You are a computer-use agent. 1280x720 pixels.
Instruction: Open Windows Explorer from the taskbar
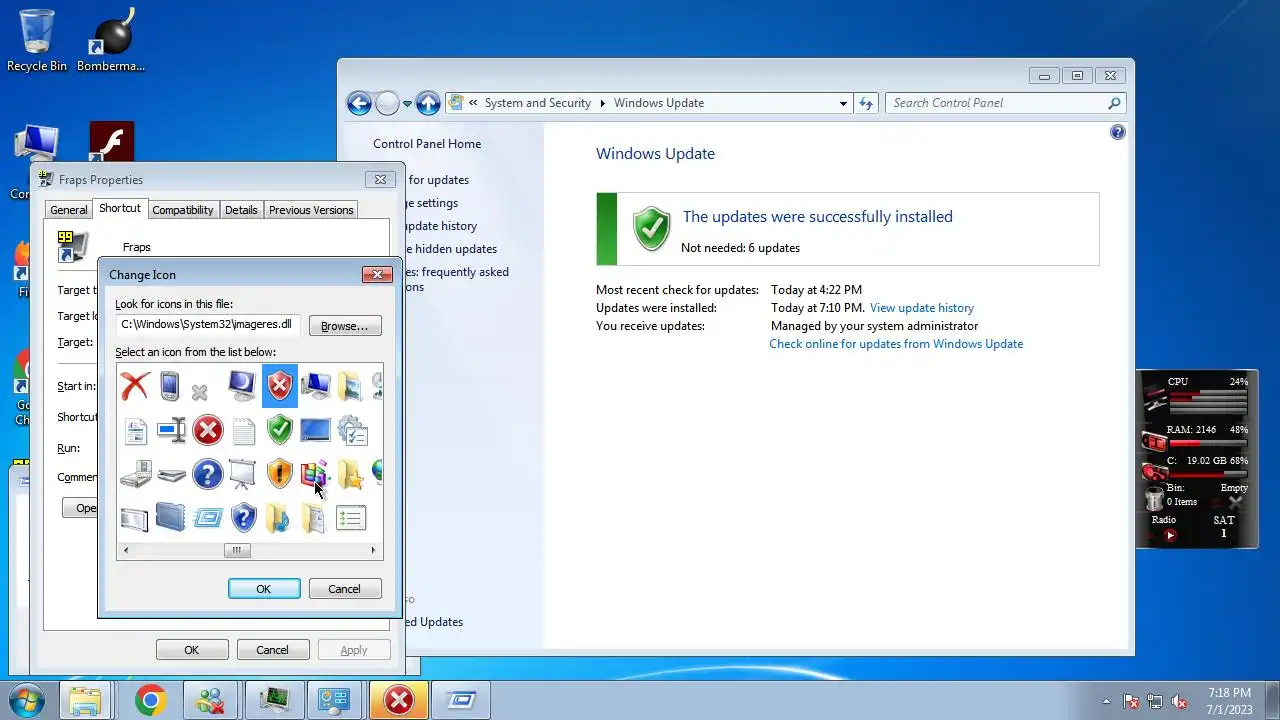[x=86, y=701]
